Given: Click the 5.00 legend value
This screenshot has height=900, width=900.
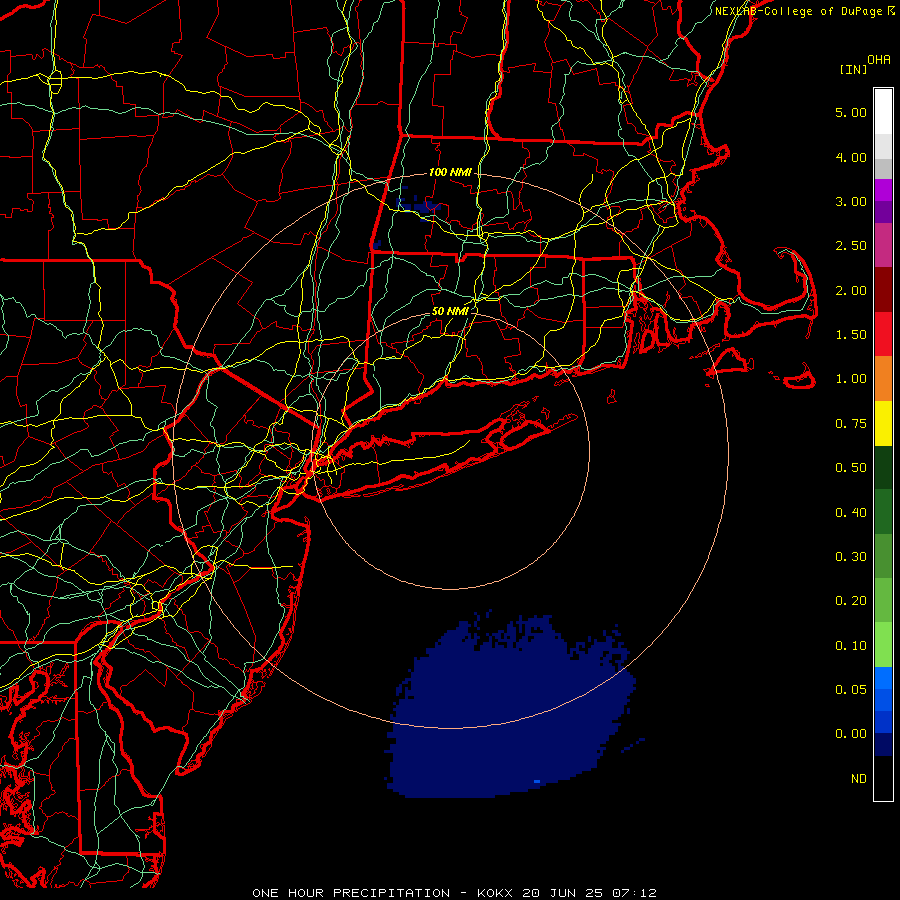Looking at the screenshot, I should click(x=851, y=112).
